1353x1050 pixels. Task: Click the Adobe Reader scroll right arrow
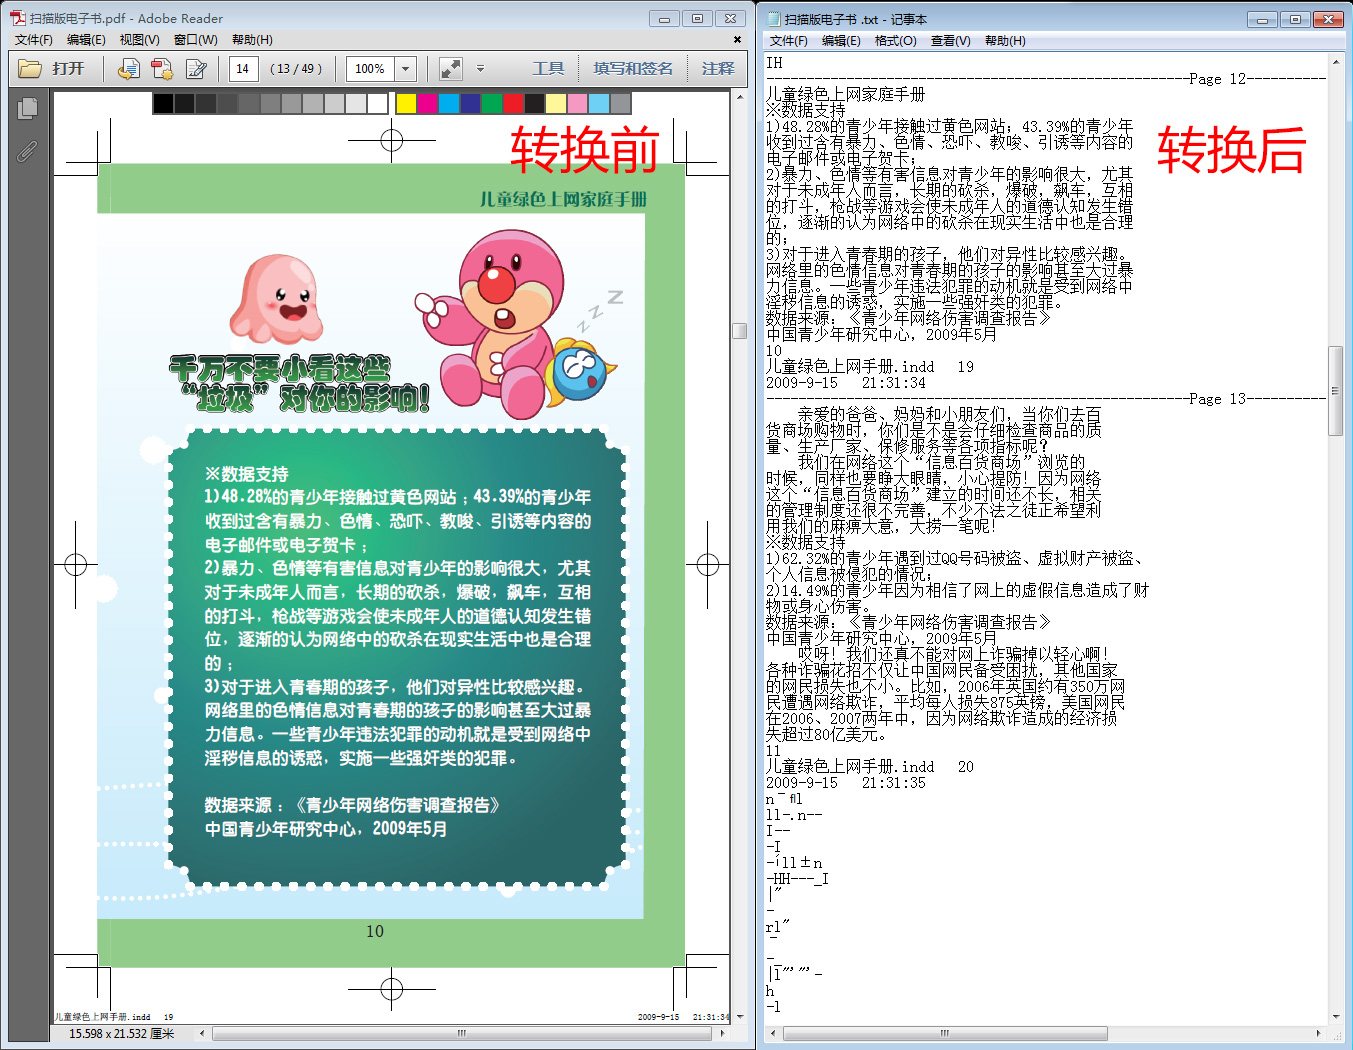722,1034
